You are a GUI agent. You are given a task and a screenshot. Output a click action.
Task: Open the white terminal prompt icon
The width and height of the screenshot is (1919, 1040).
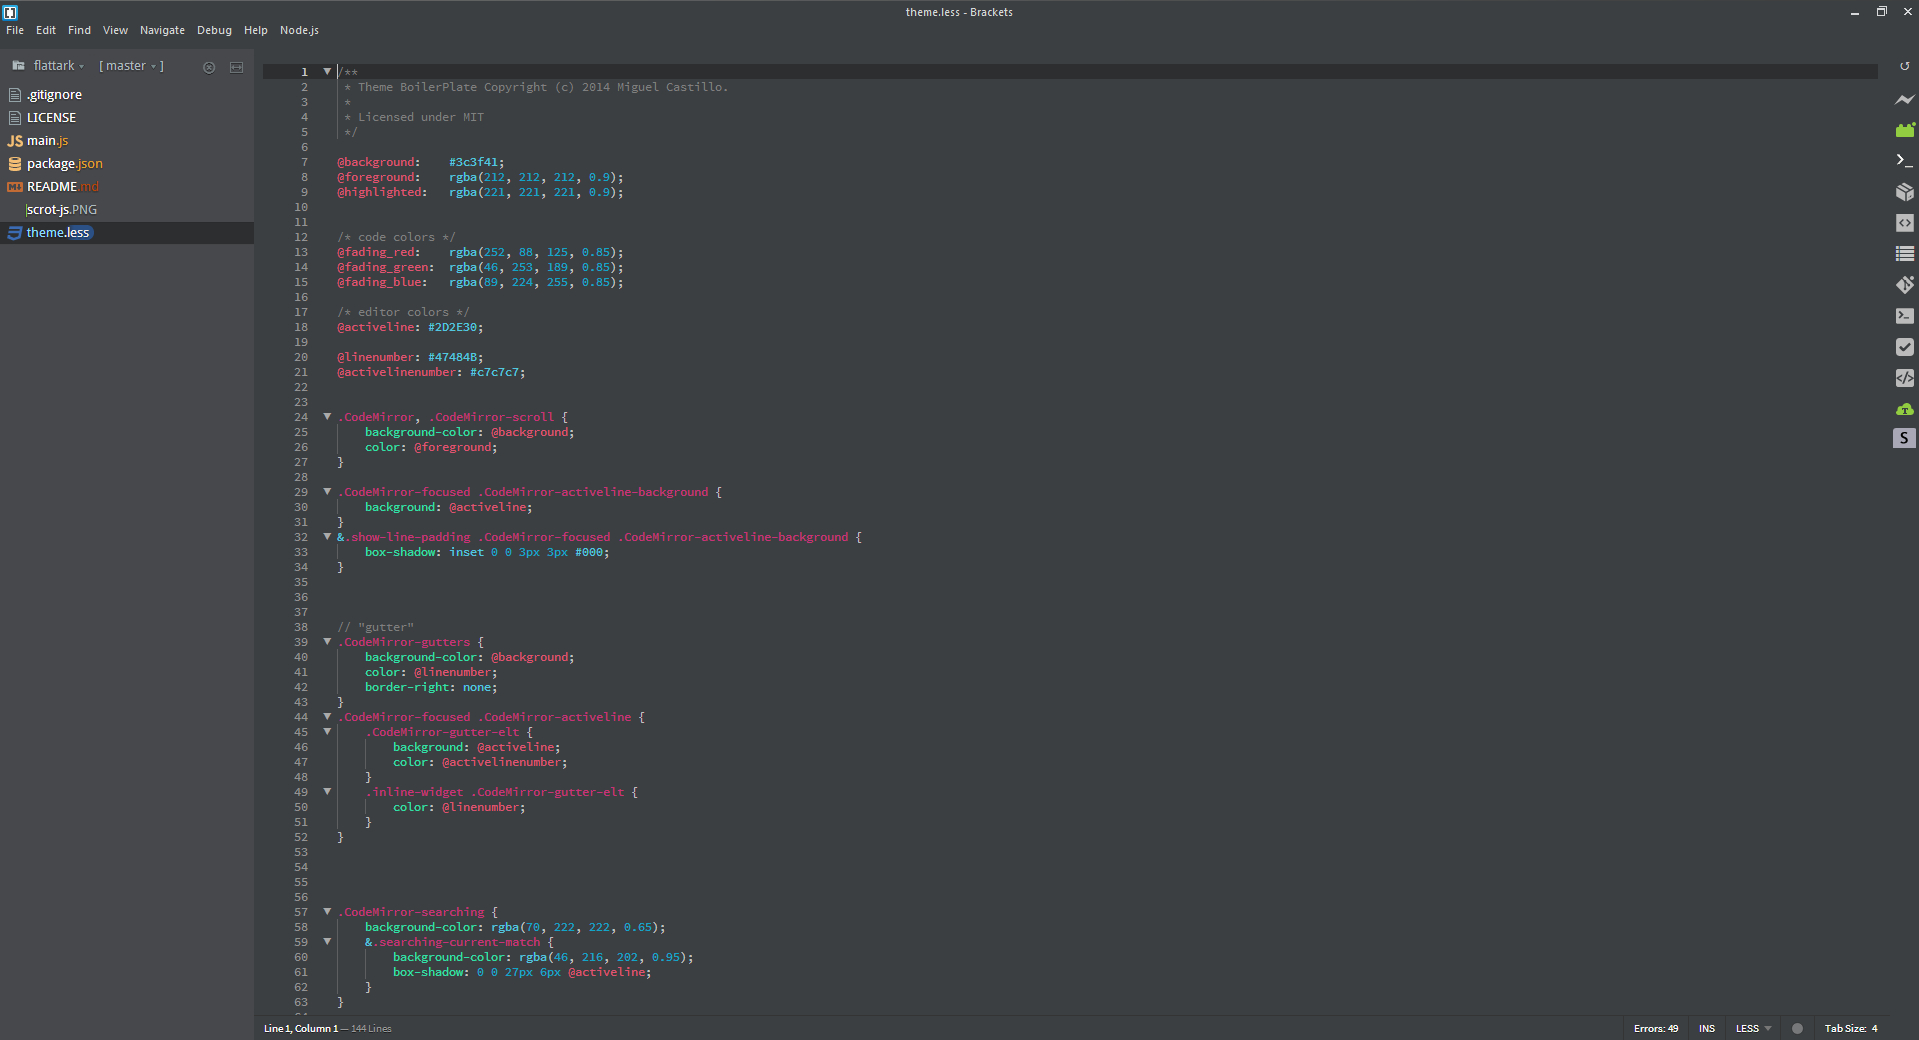tap(1905, 160)
